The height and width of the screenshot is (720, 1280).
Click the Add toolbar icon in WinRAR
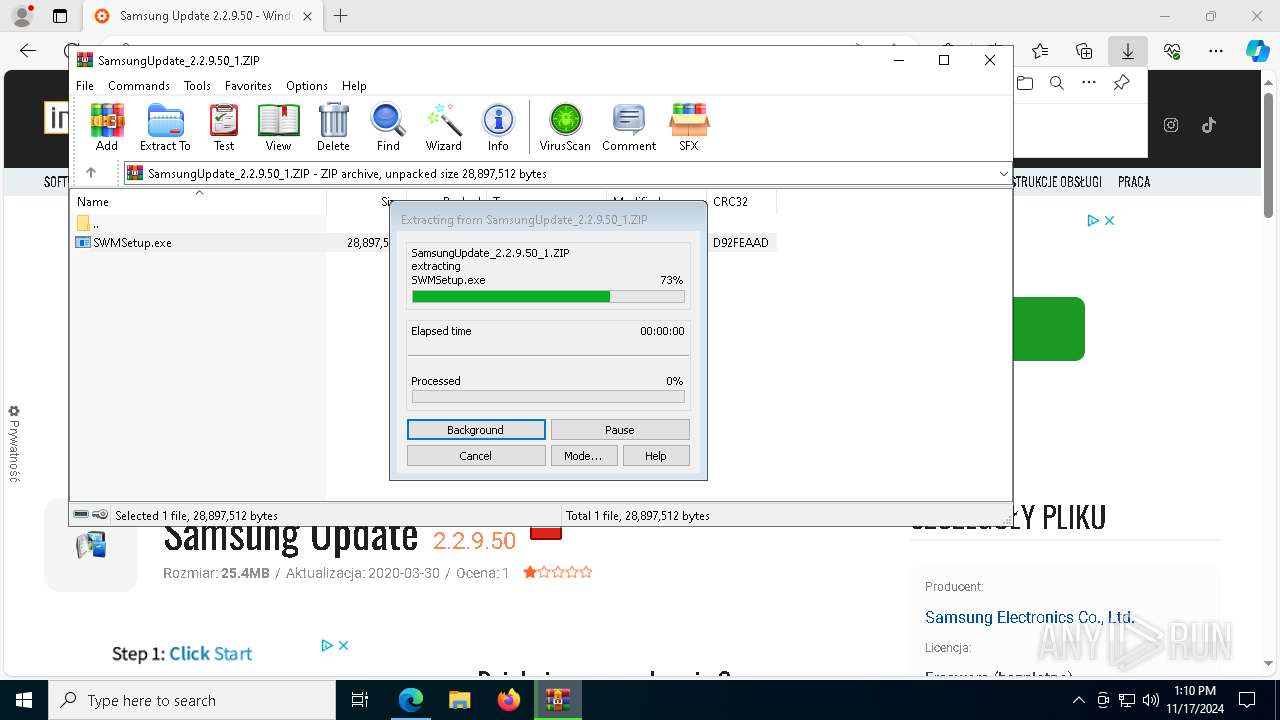coord(107,127)
